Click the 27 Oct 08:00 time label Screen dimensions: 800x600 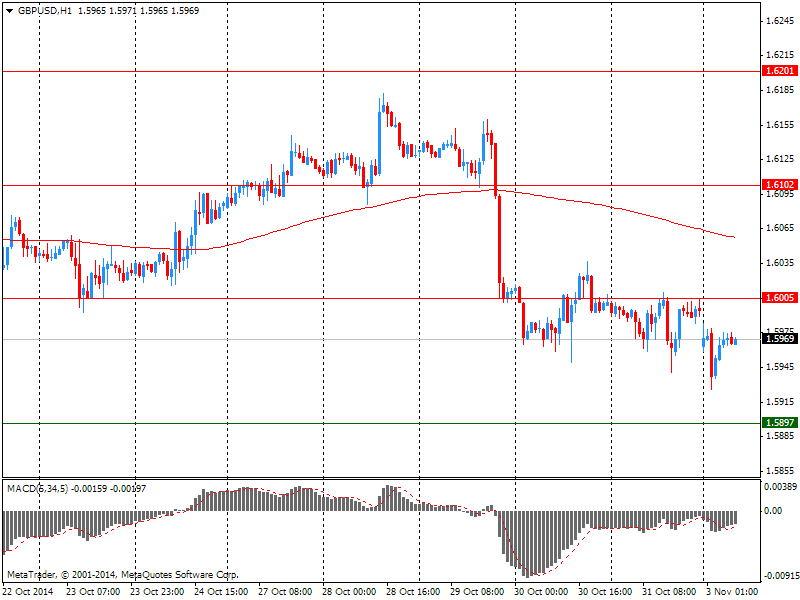coord(285,592)
